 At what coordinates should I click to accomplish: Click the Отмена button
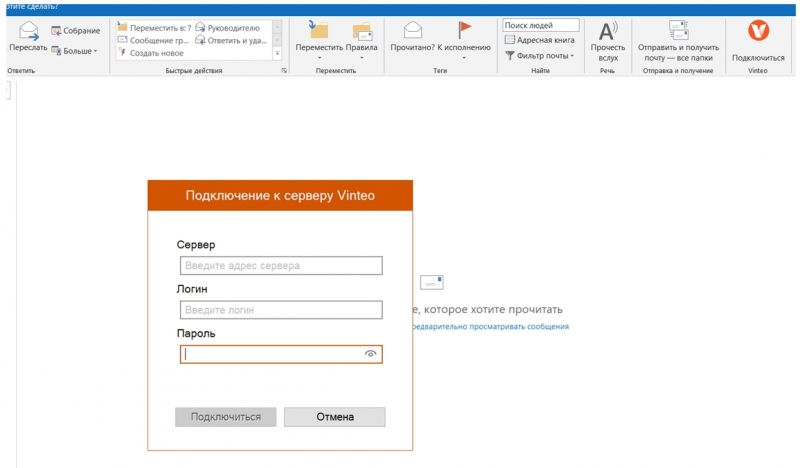click(335, 416)
